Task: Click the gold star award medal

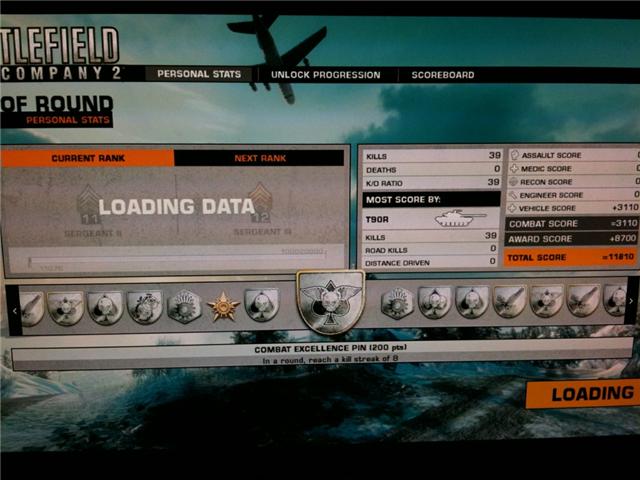Action: (x=222, y=306)
